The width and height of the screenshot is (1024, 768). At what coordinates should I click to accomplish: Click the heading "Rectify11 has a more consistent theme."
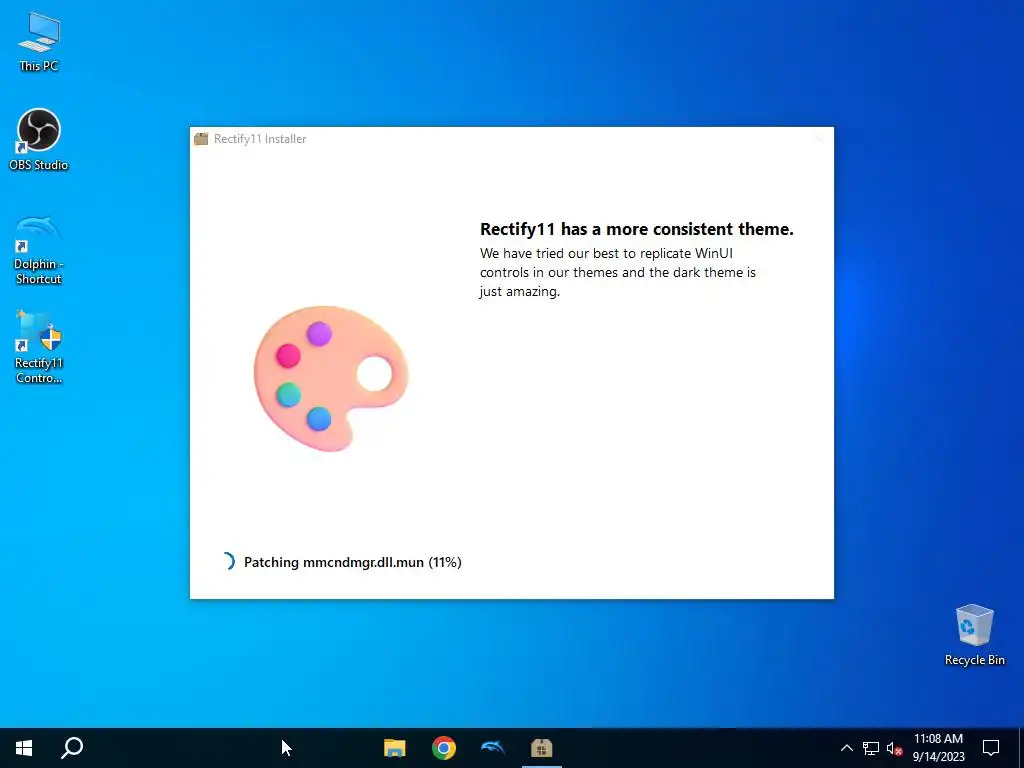[x=637, y=229]
